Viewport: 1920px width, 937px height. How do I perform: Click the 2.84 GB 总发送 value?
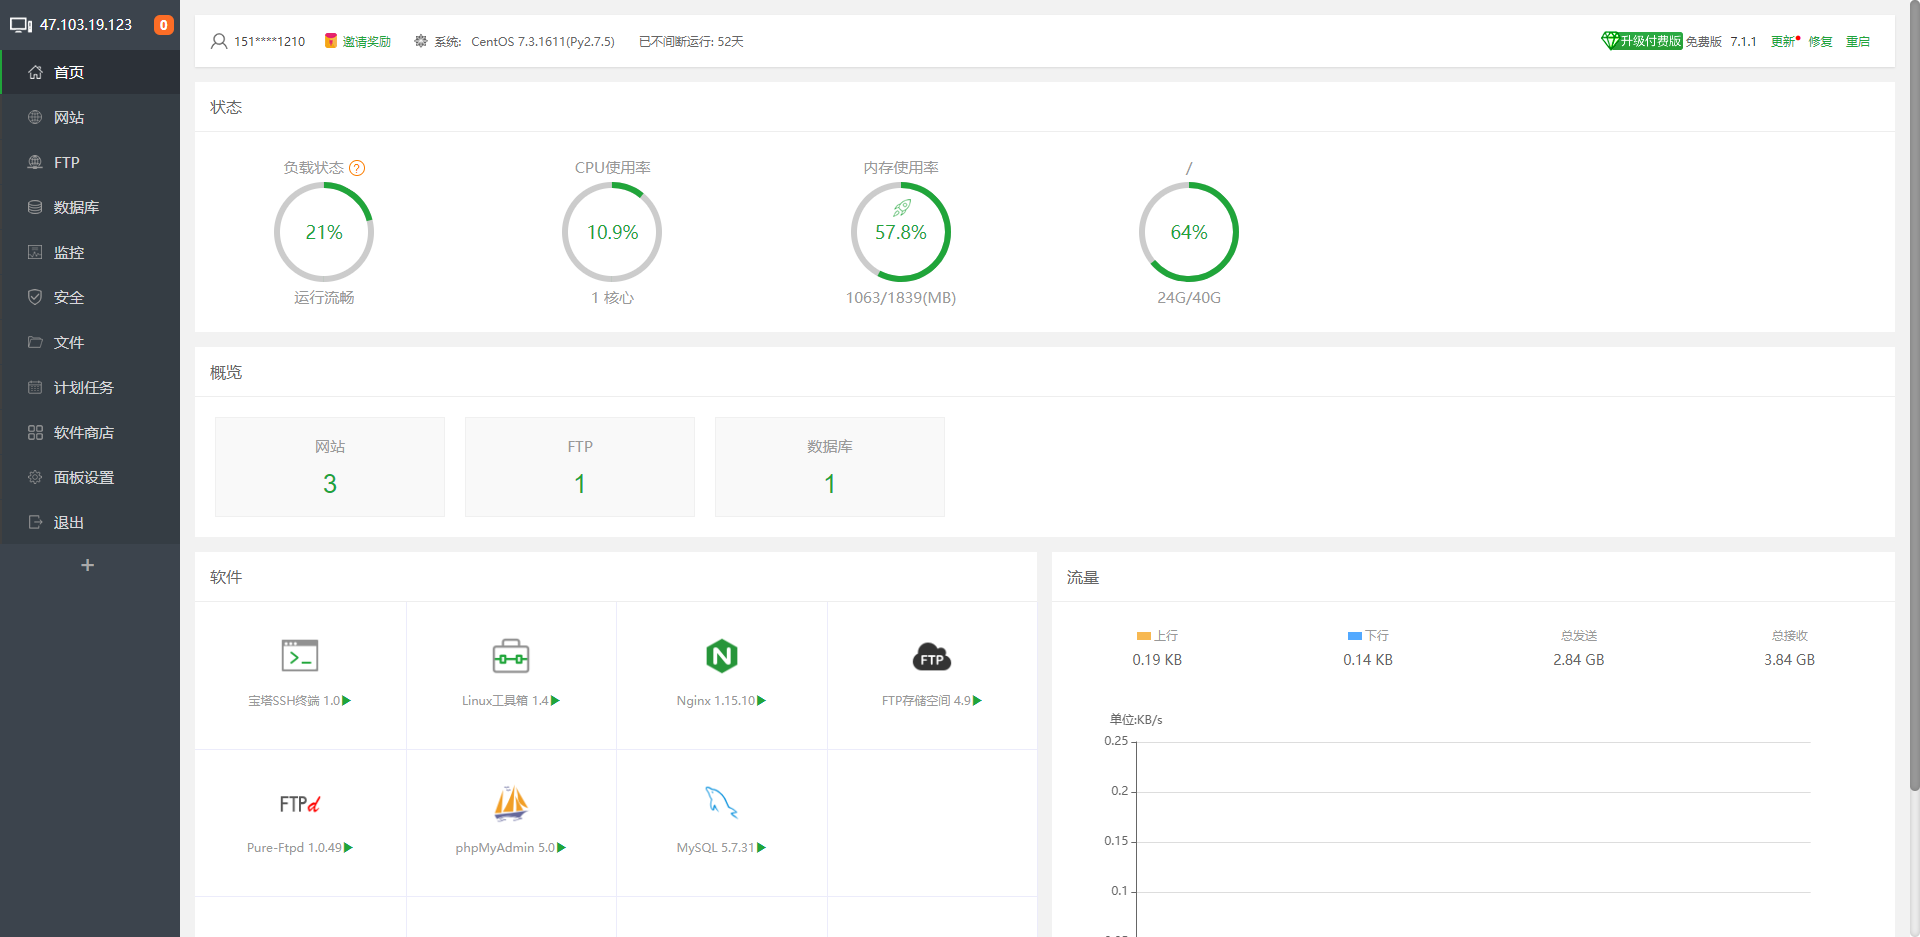tap(1579, 660)
